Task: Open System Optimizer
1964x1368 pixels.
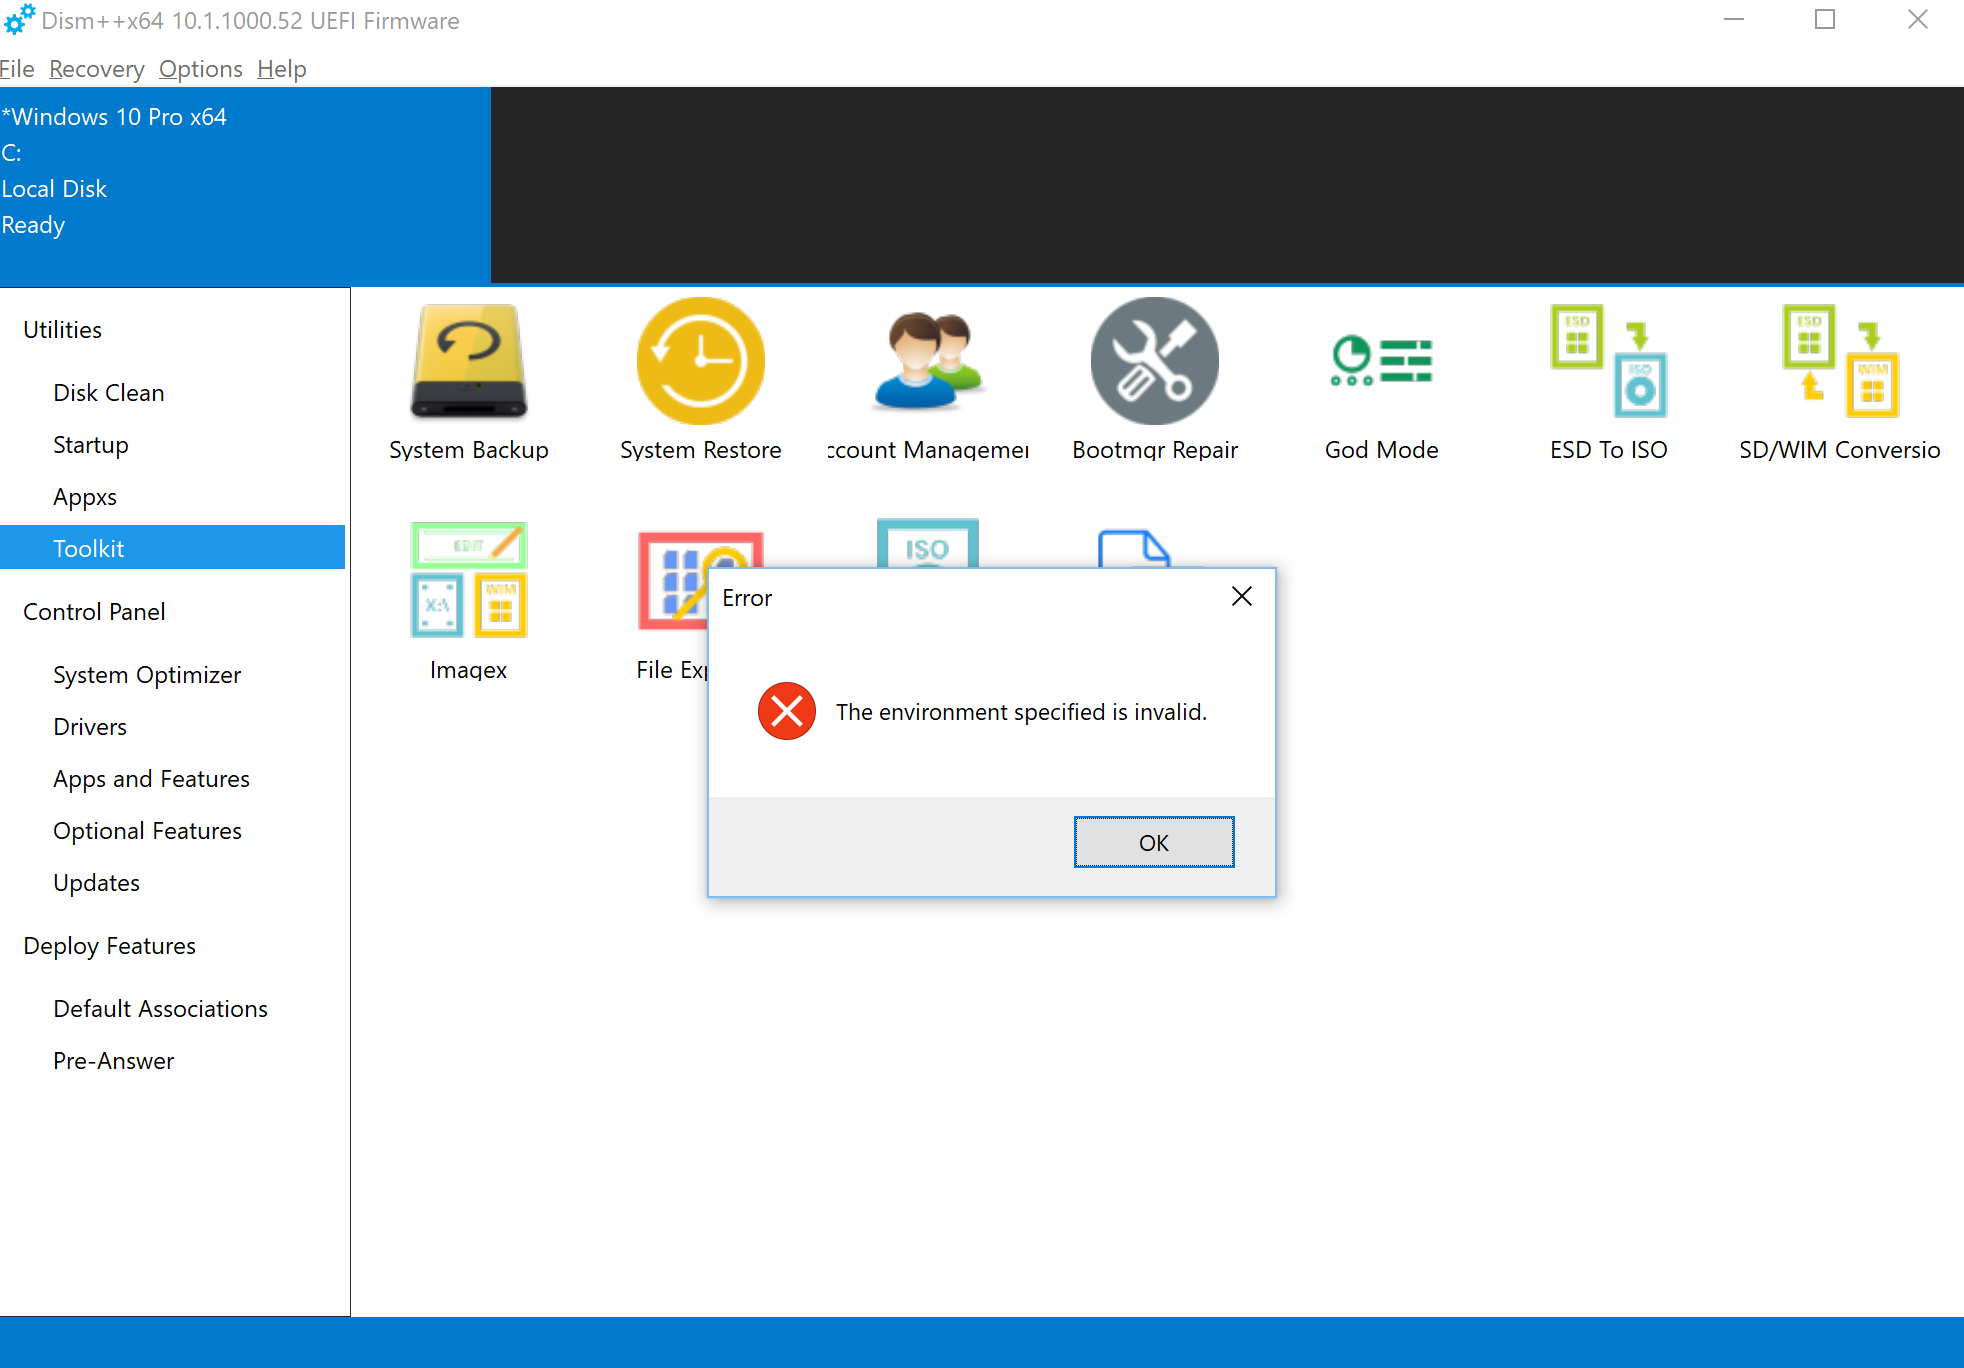Action: pos(147,675)
